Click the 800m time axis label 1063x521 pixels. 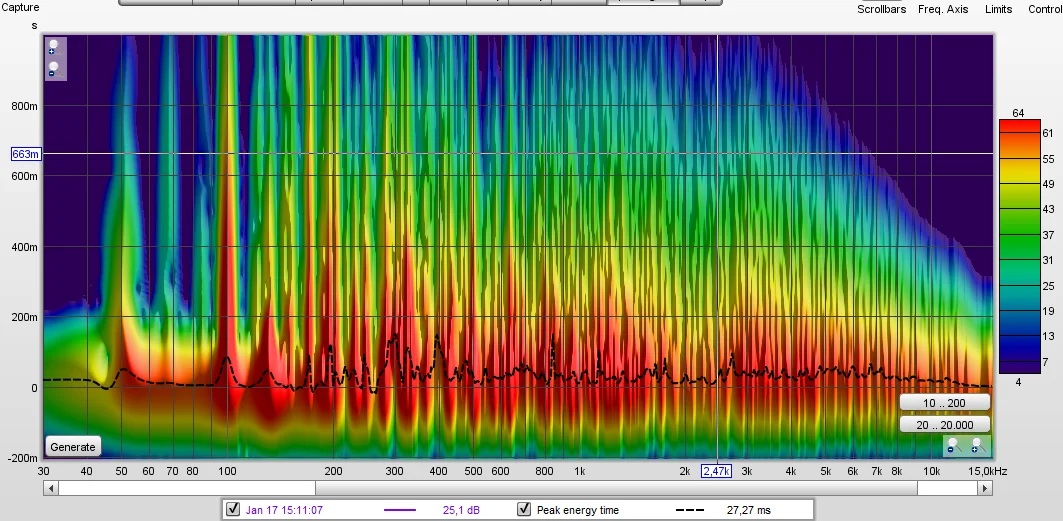coord(24,106)
